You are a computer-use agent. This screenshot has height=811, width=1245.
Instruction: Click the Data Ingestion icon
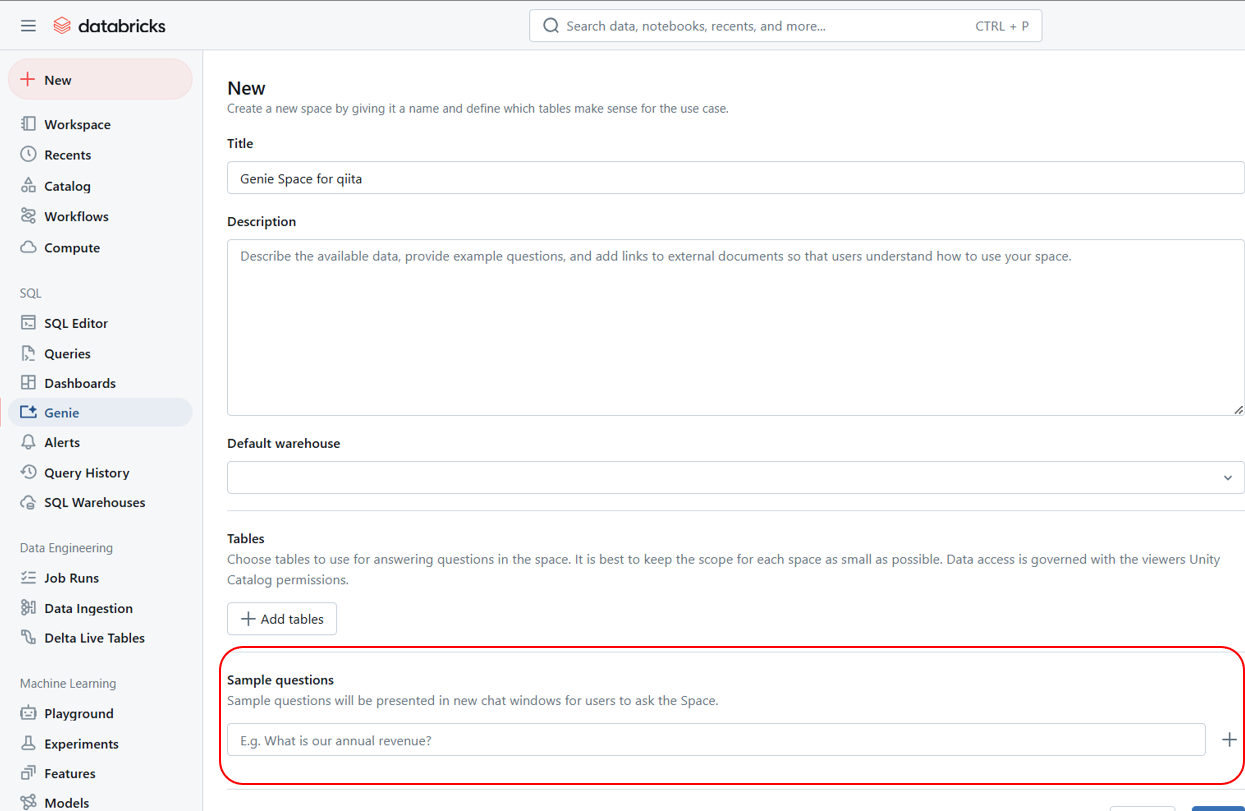pyautogui.click(x=28, y=608)
